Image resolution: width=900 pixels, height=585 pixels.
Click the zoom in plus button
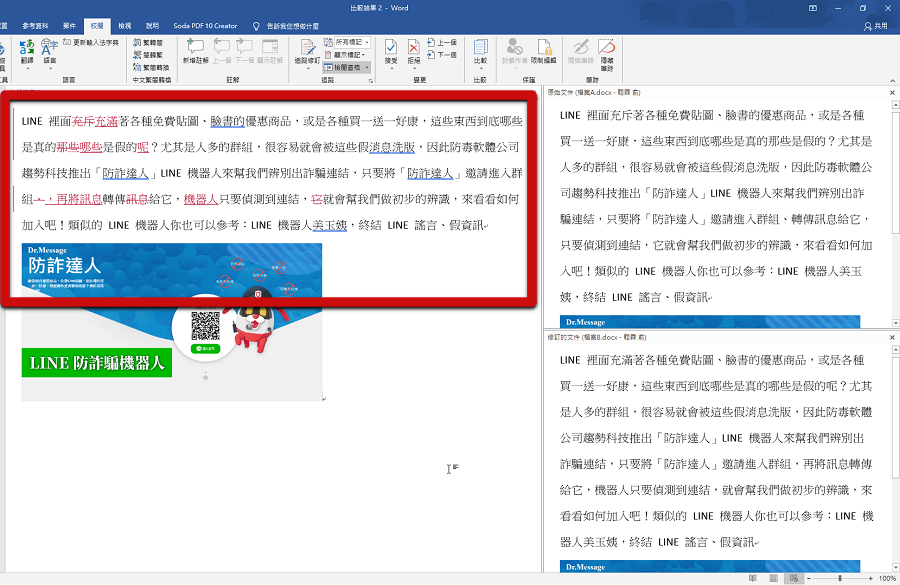point(870,578)
